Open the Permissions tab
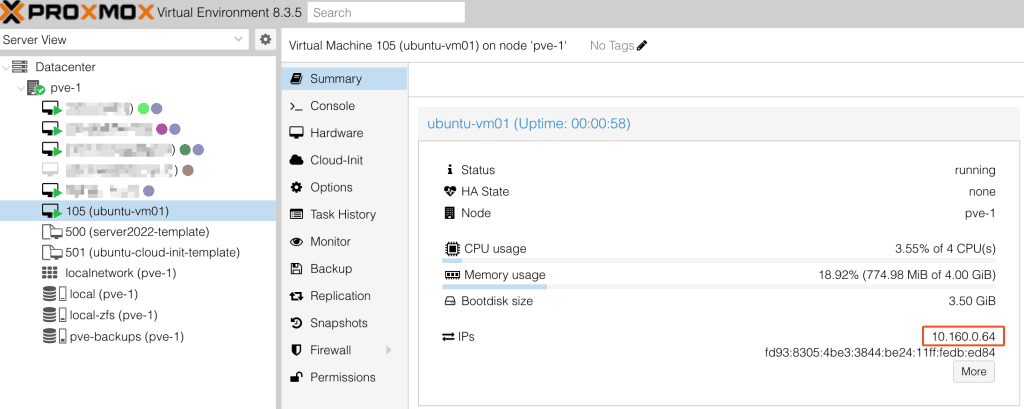 click(345, 377)
